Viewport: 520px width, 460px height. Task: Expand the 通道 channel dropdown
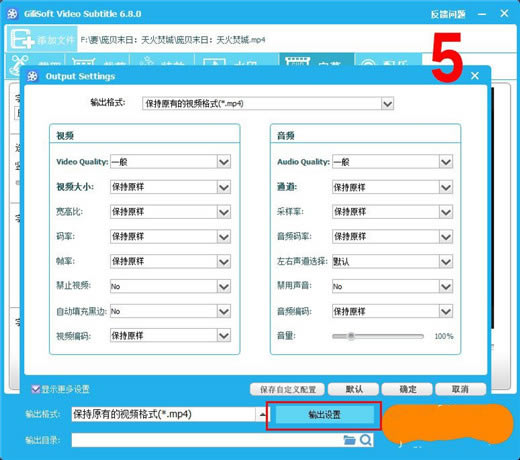(x=446, y=187)
